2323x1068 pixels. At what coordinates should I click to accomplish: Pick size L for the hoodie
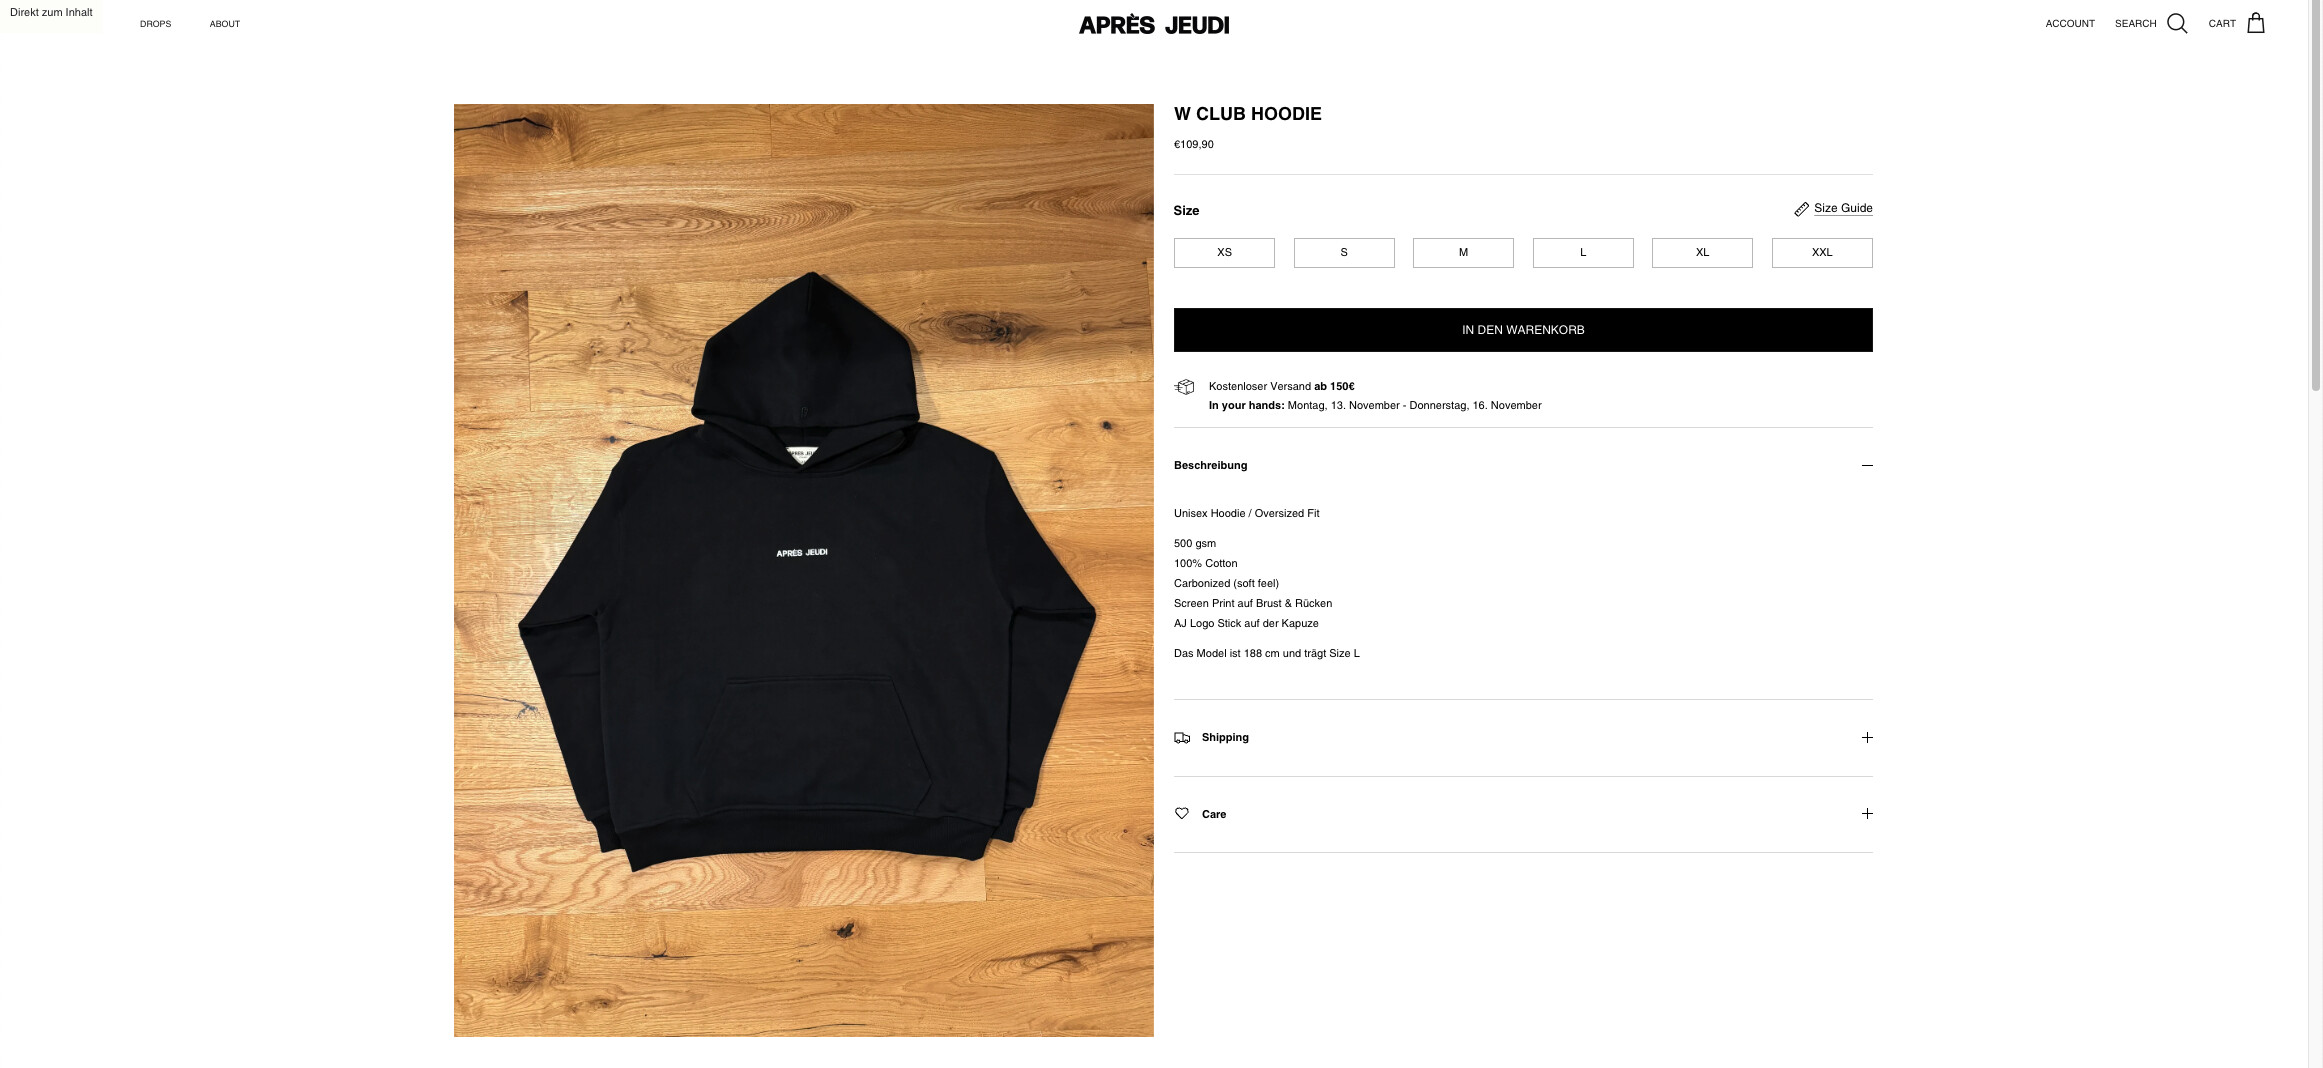pyautogui.click(x=1583, y=253)
